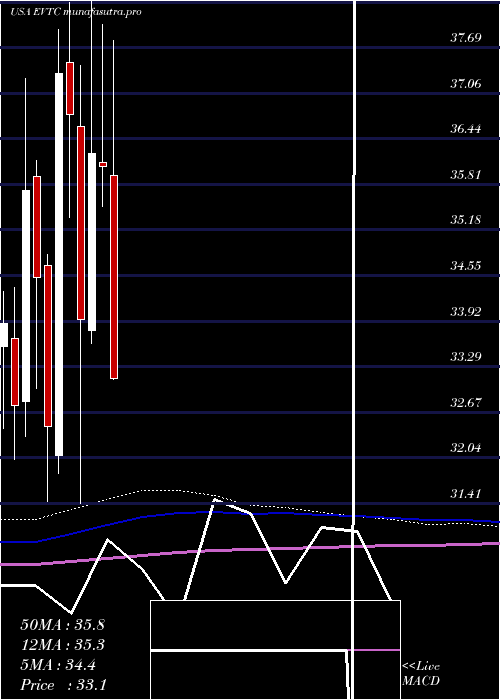Click the 35.81 price axis label
The height and width of the screenshot is (700, 500).
[466, 175]
